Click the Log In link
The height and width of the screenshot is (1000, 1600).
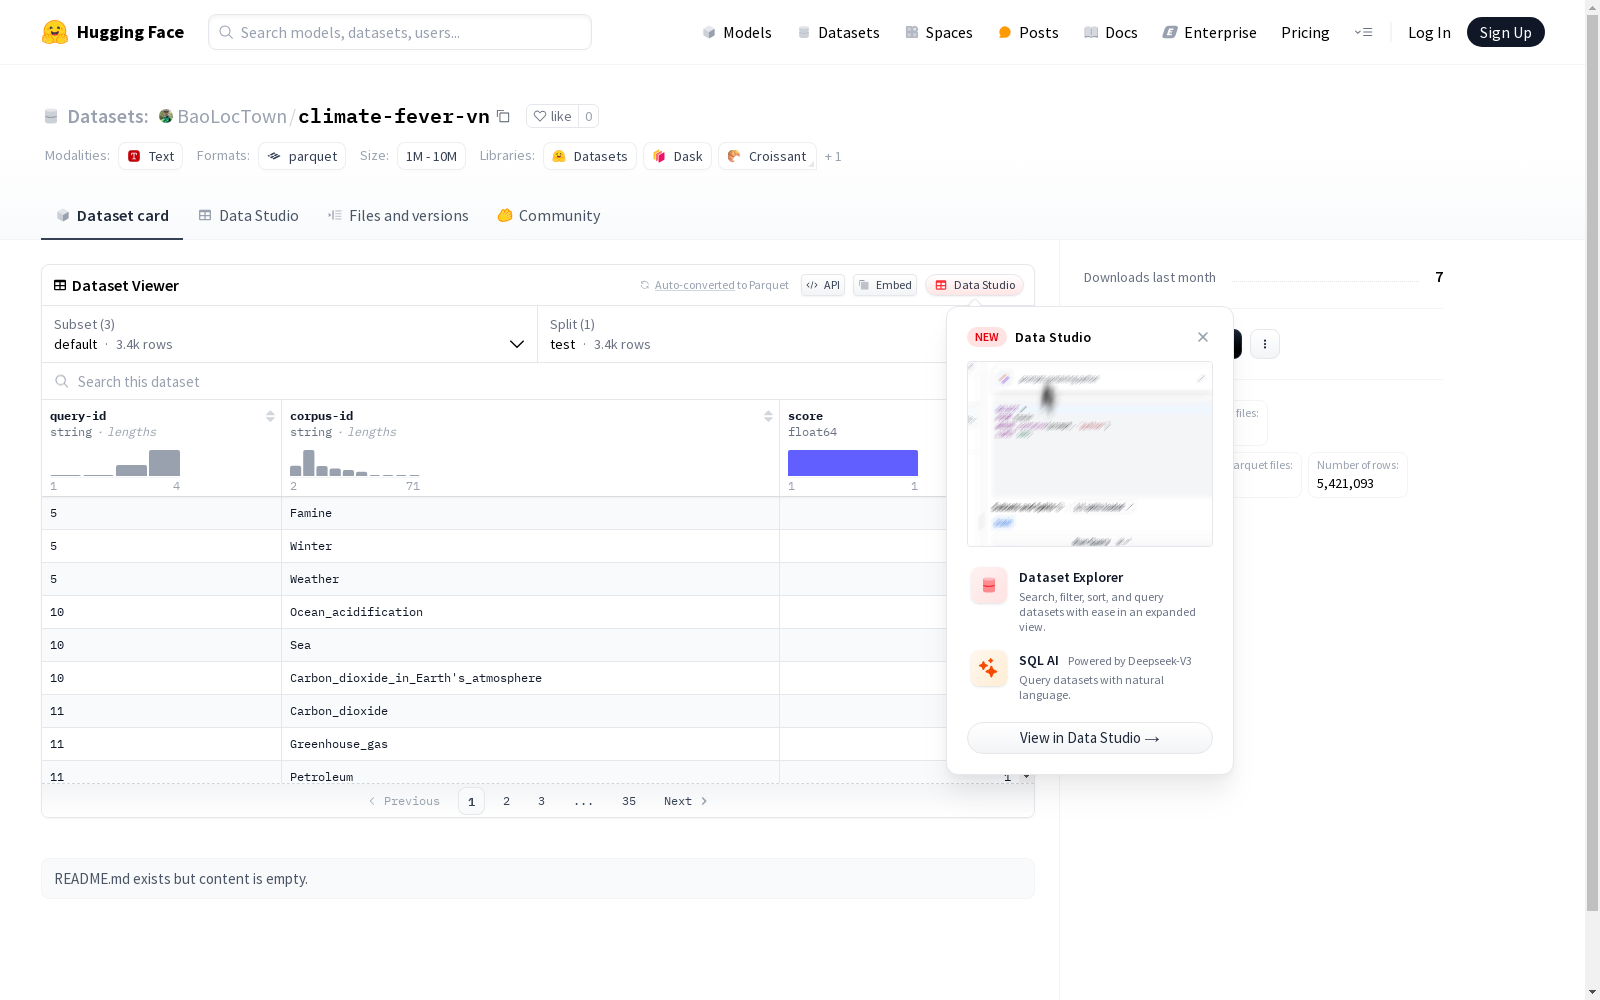coord(1429,32)
